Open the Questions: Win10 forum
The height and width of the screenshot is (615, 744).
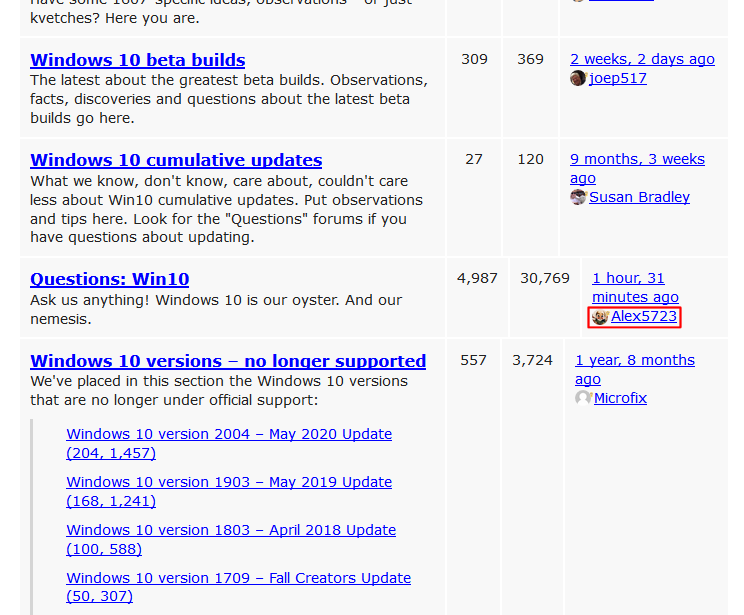[110, 280]
